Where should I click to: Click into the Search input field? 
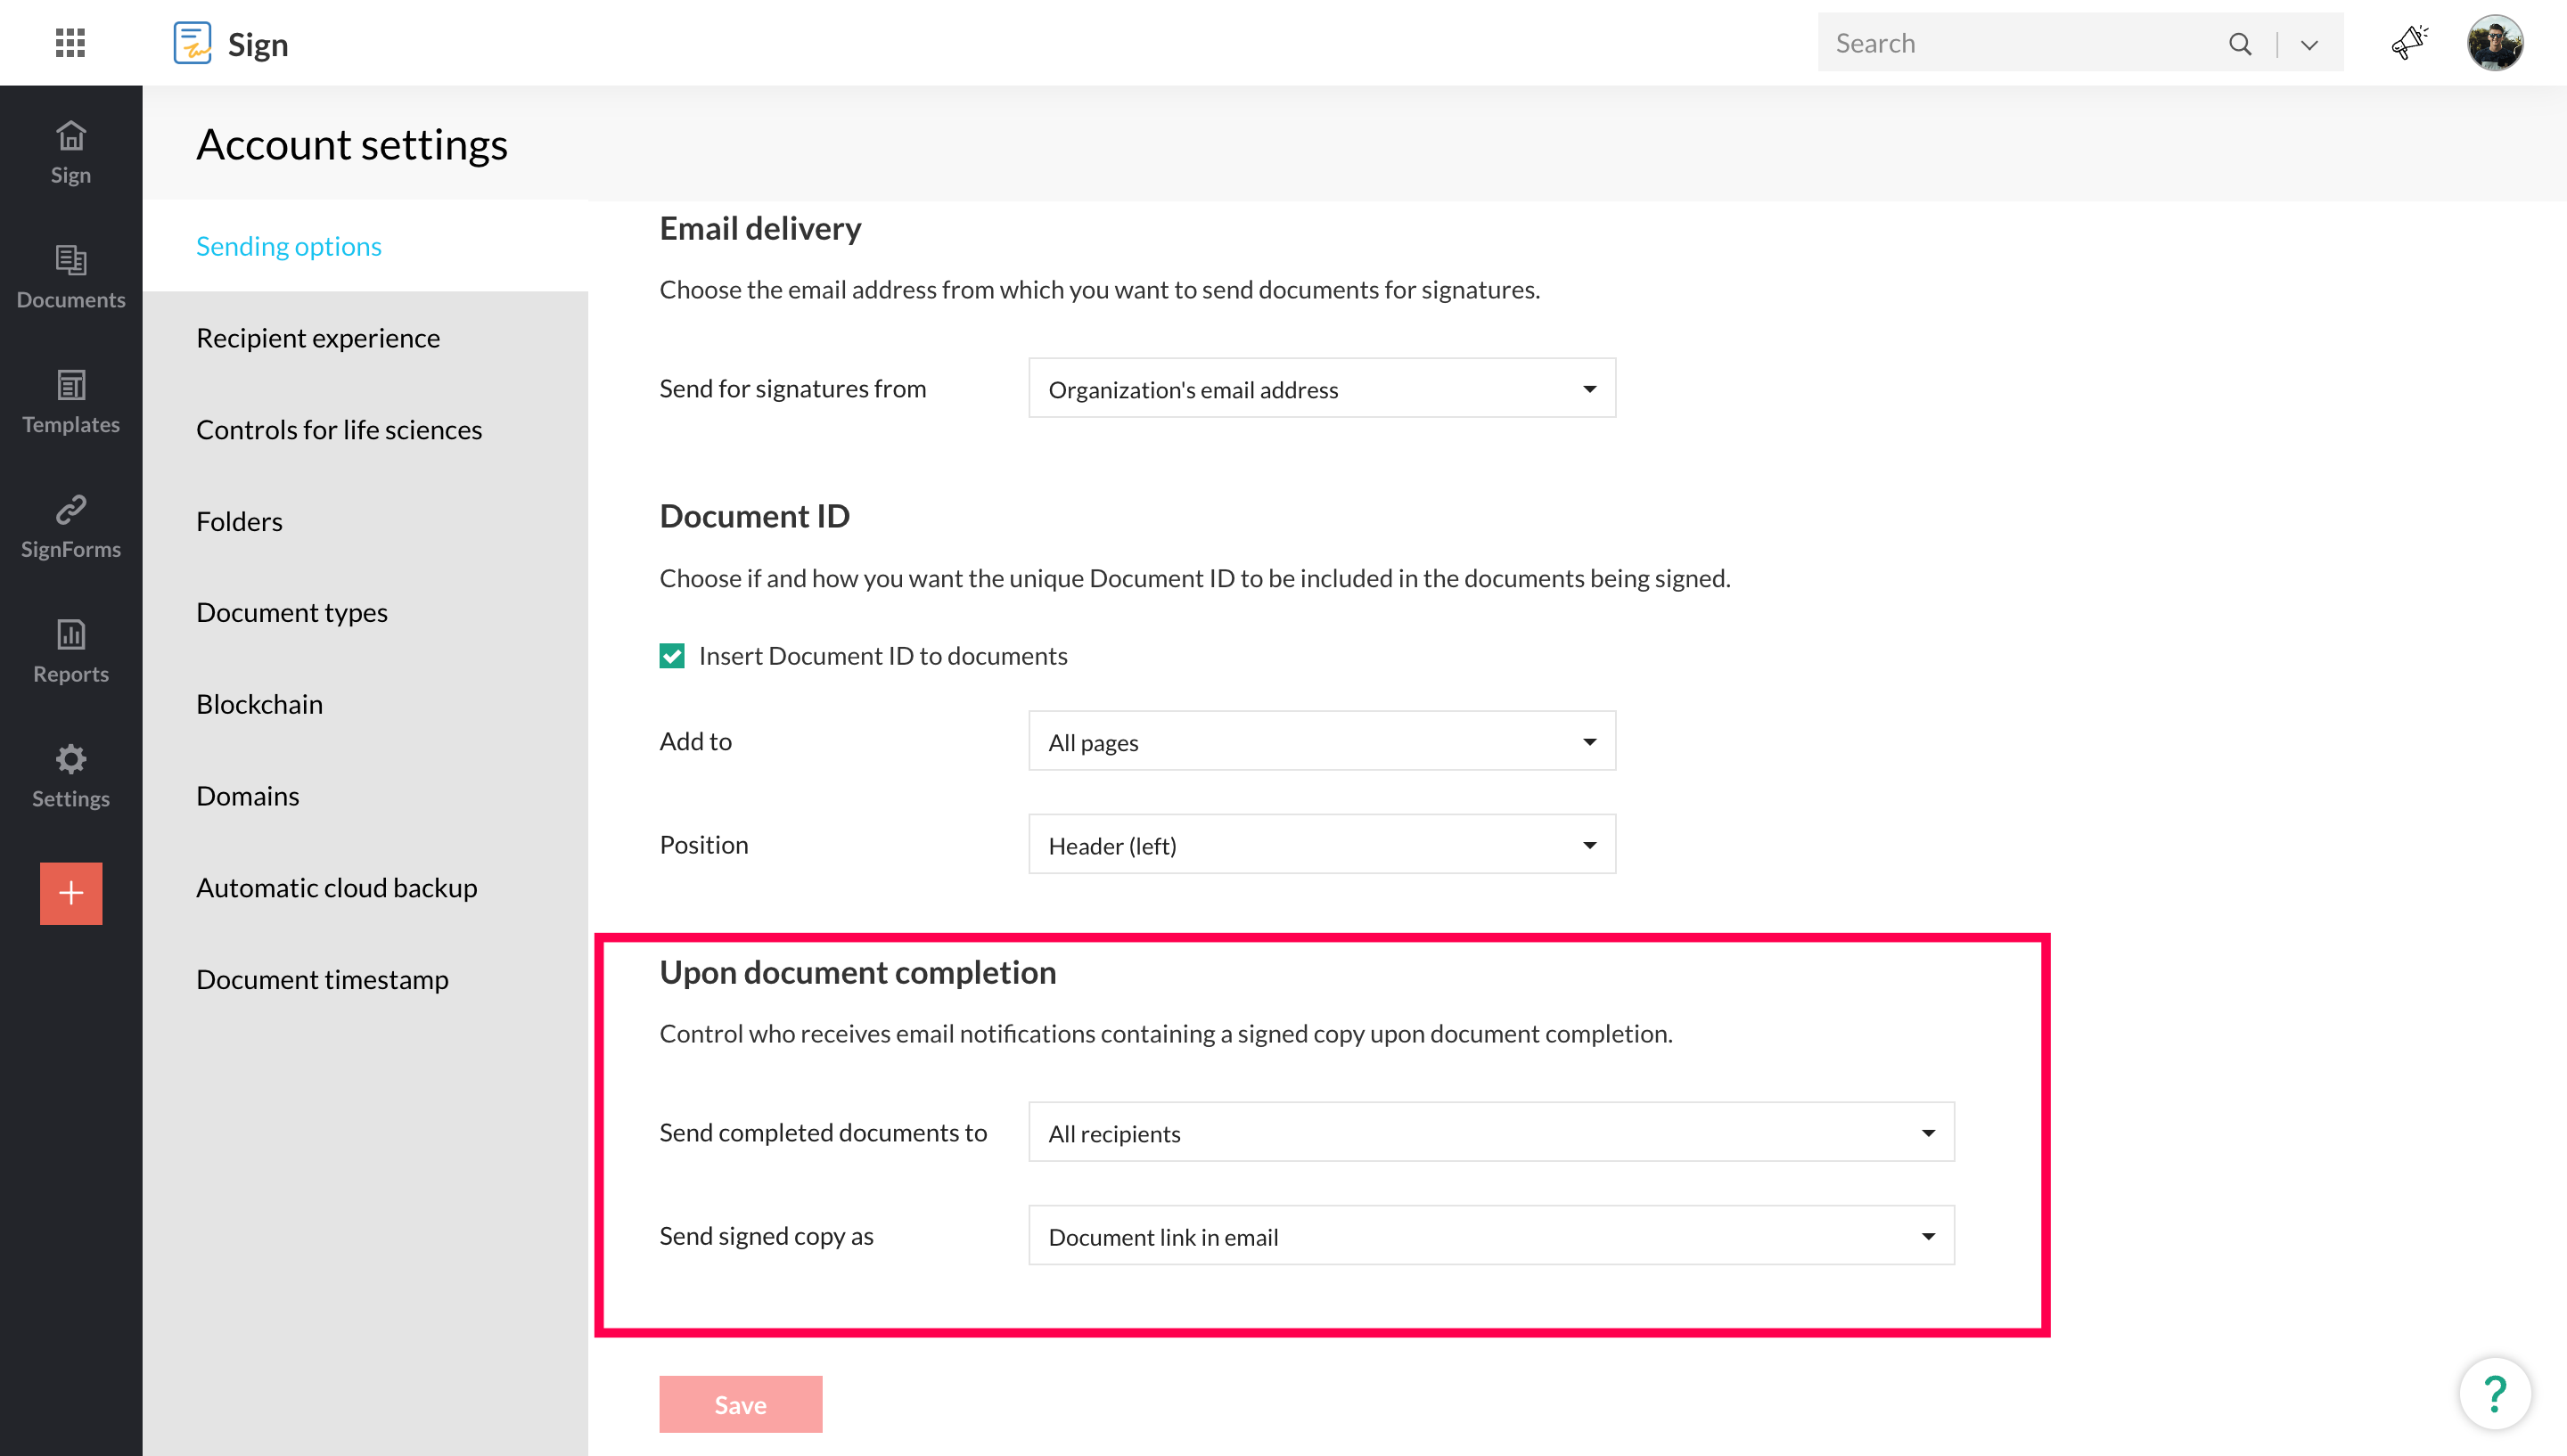(x=2020, y=43)
